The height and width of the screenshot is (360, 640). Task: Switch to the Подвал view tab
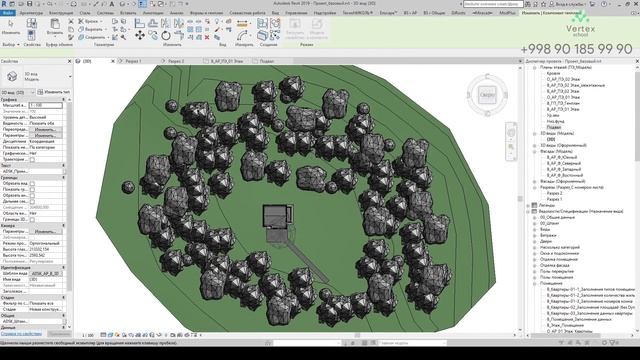tap(267, 61)
